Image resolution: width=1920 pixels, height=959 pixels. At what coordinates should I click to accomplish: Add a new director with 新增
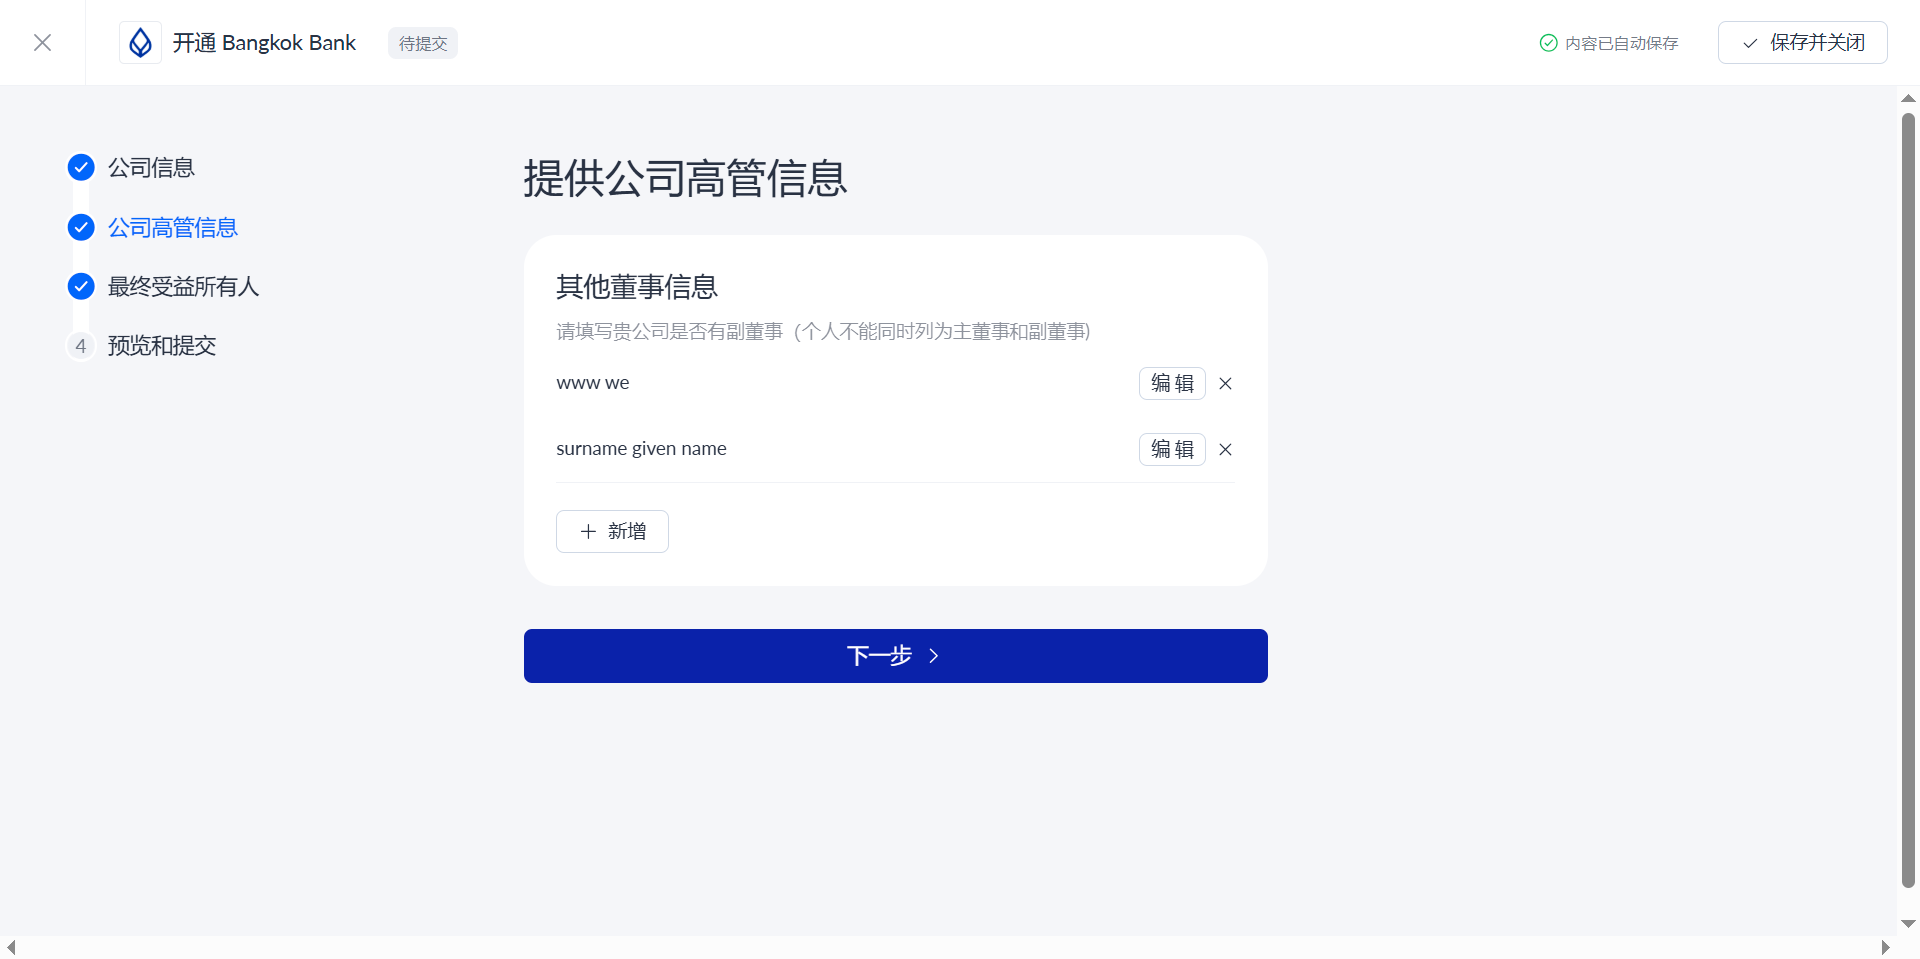[x=612, y=531]
